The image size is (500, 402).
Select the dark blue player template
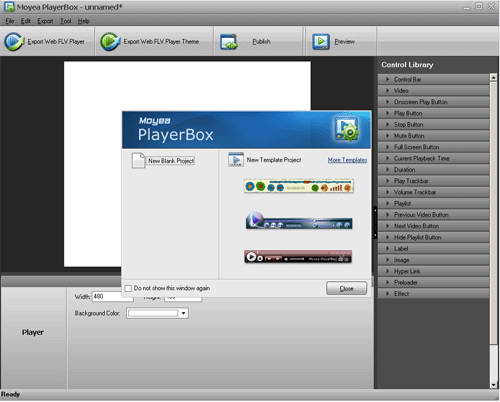click(x=299, y=221)
